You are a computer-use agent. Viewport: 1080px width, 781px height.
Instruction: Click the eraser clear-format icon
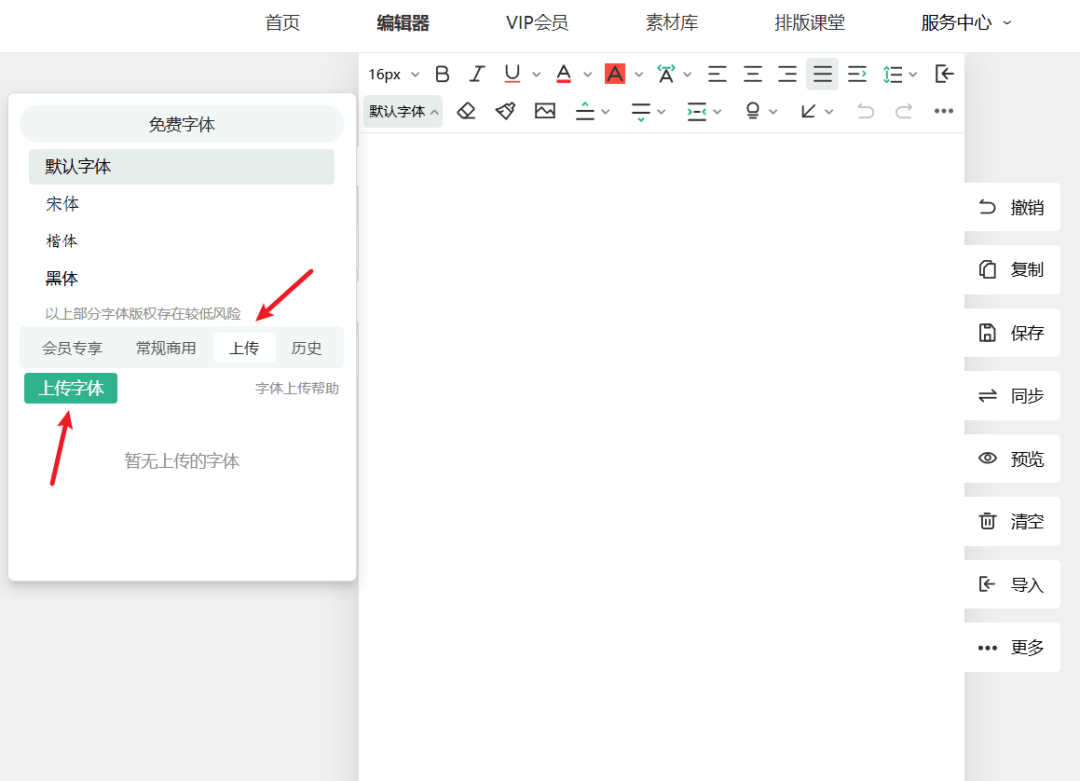(466, 111)
